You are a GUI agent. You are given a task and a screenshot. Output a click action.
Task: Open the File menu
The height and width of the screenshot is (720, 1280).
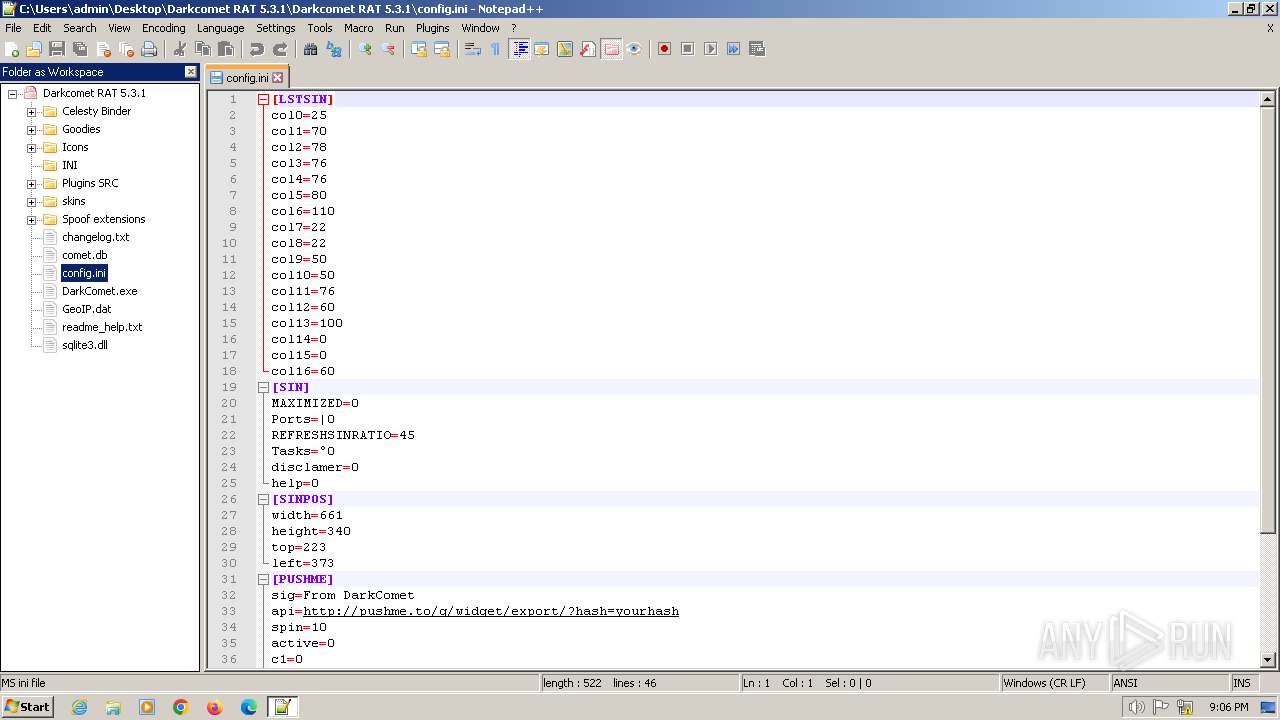click(x=13, y=28)
